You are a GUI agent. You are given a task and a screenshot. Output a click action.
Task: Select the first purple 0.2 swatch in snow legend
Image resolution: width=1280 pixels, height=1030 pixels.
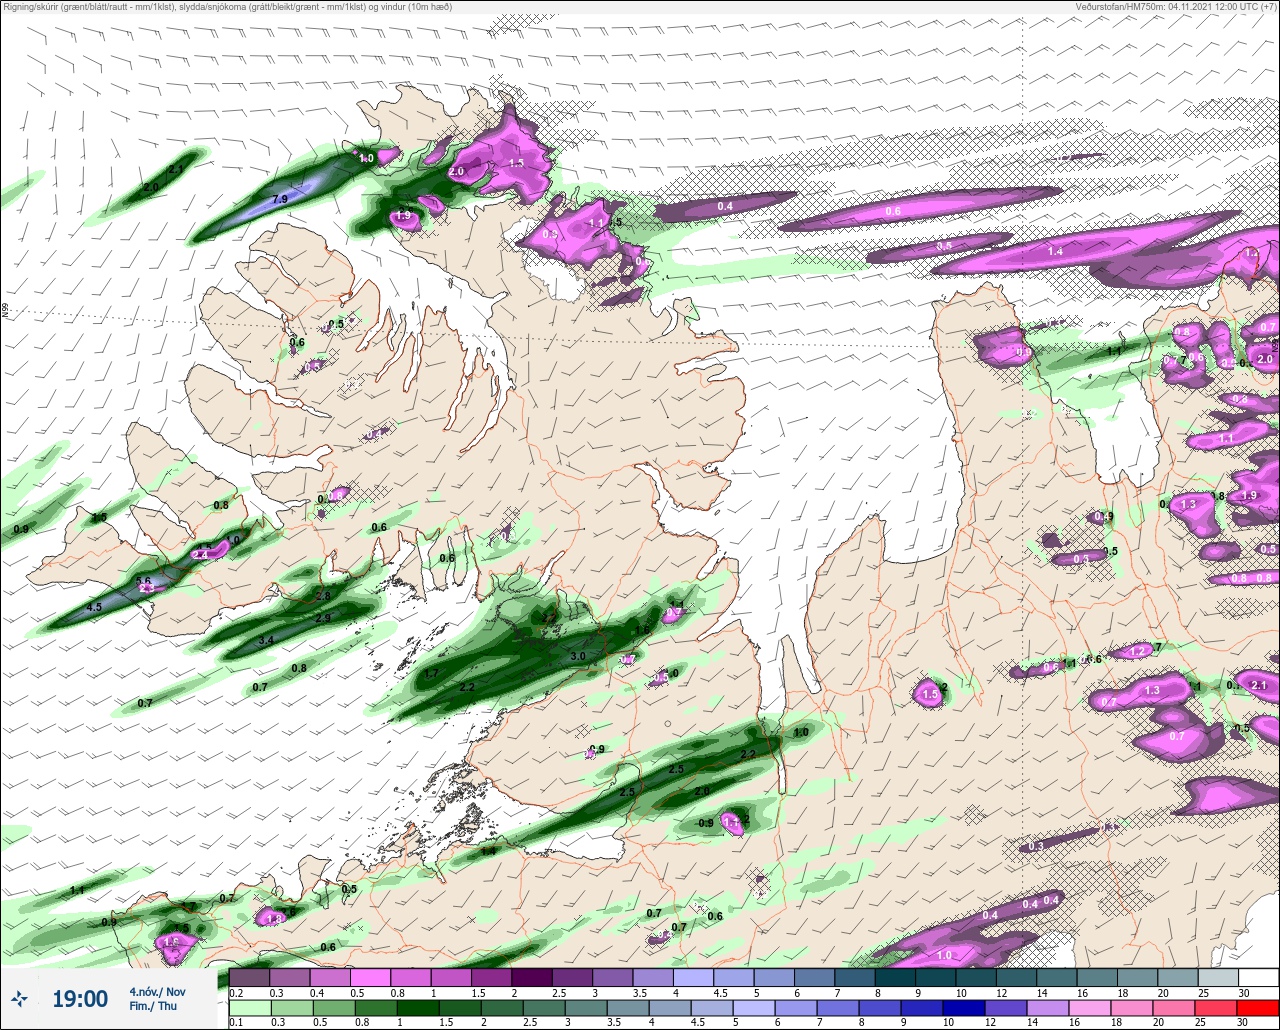tap(249, 977)
